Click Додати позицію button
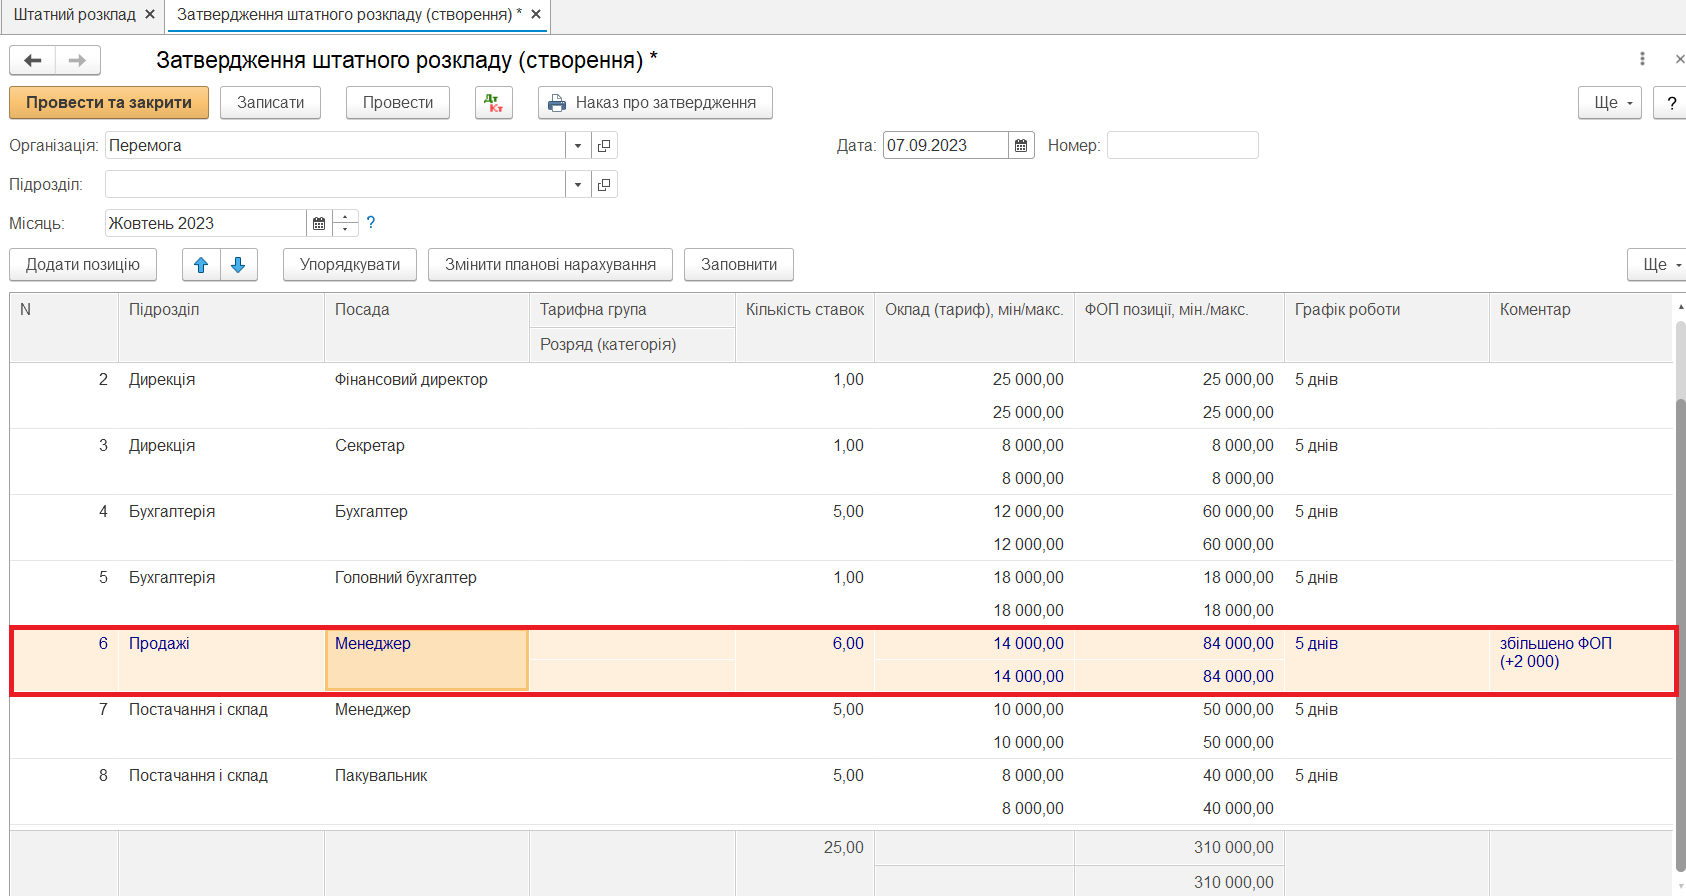Viewport: 1686px width, 896px height. point(83,265)
